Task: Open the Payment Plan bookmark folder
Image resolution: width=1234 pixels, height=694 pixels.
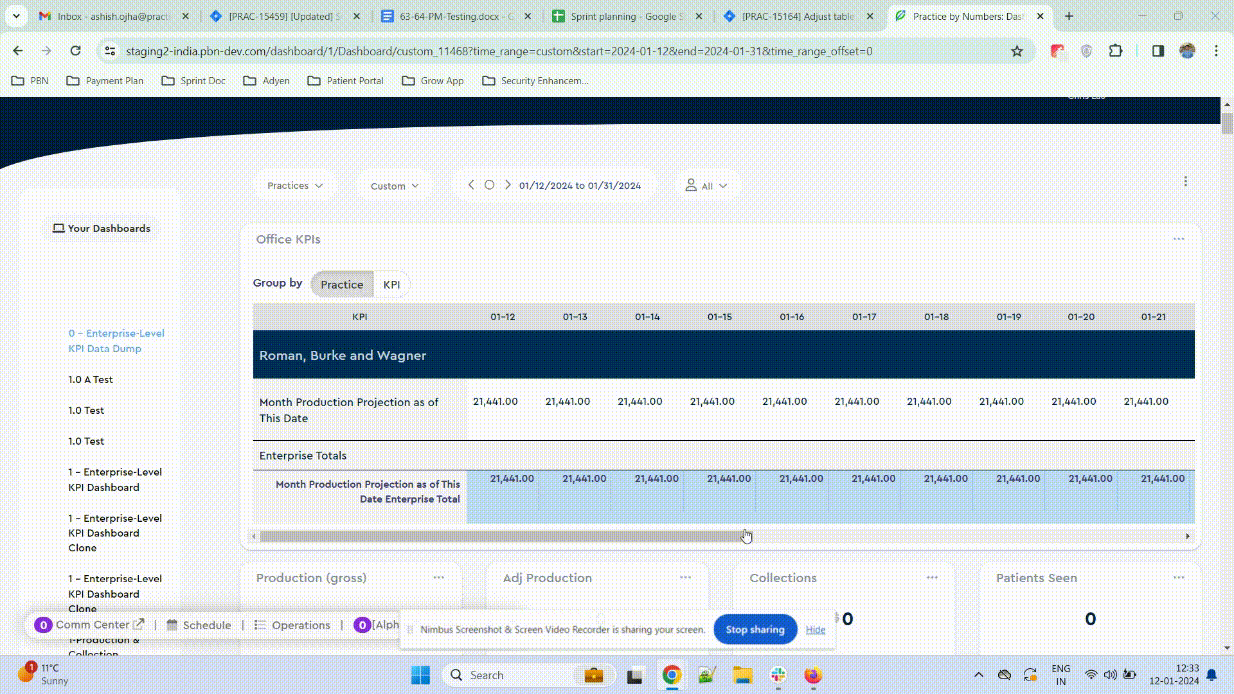Action: point(104,80)
